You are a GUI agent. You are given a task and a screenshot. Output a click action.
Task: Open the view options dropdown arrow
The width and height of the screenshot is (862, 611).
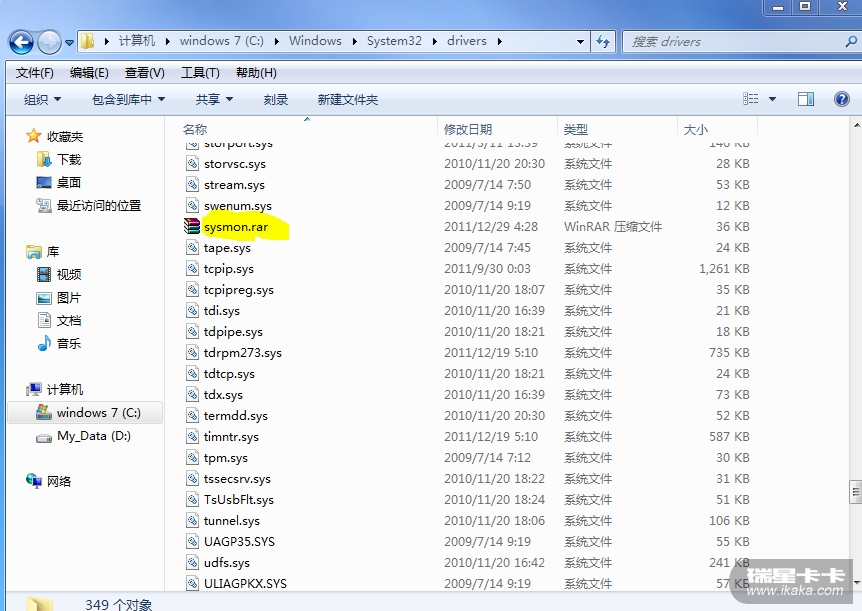click(x=772, y=99)
